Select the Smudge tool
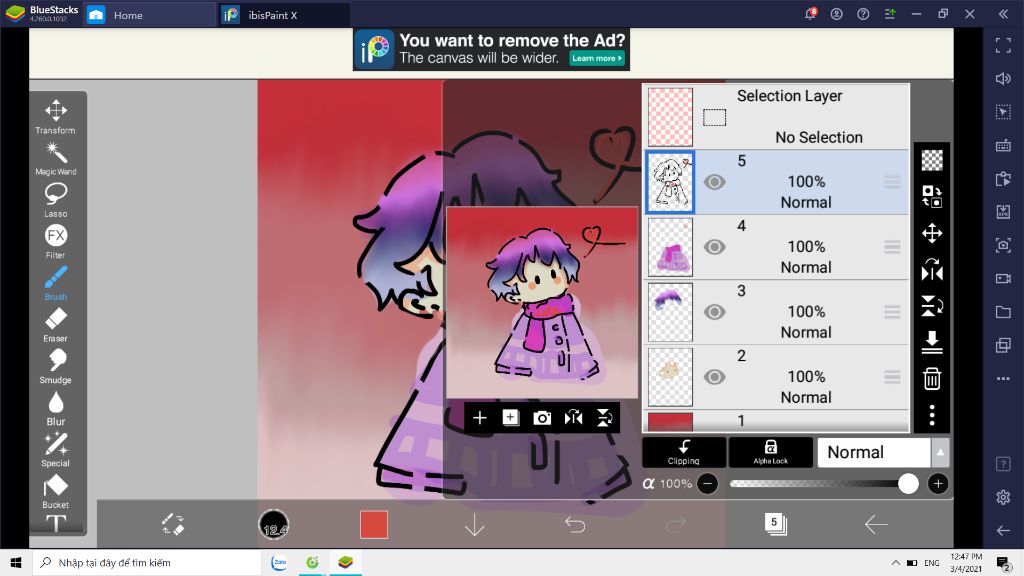Viewport: 1024px width, 576px height. (56, 366)
